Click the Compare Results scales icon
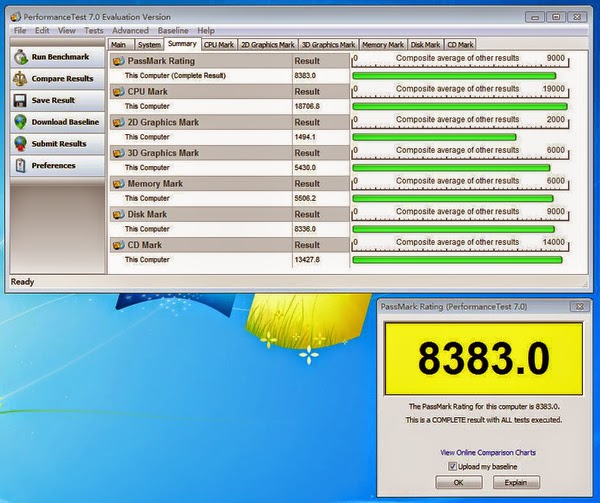Screen dimensions: 600x503 (x=20, y=78)
